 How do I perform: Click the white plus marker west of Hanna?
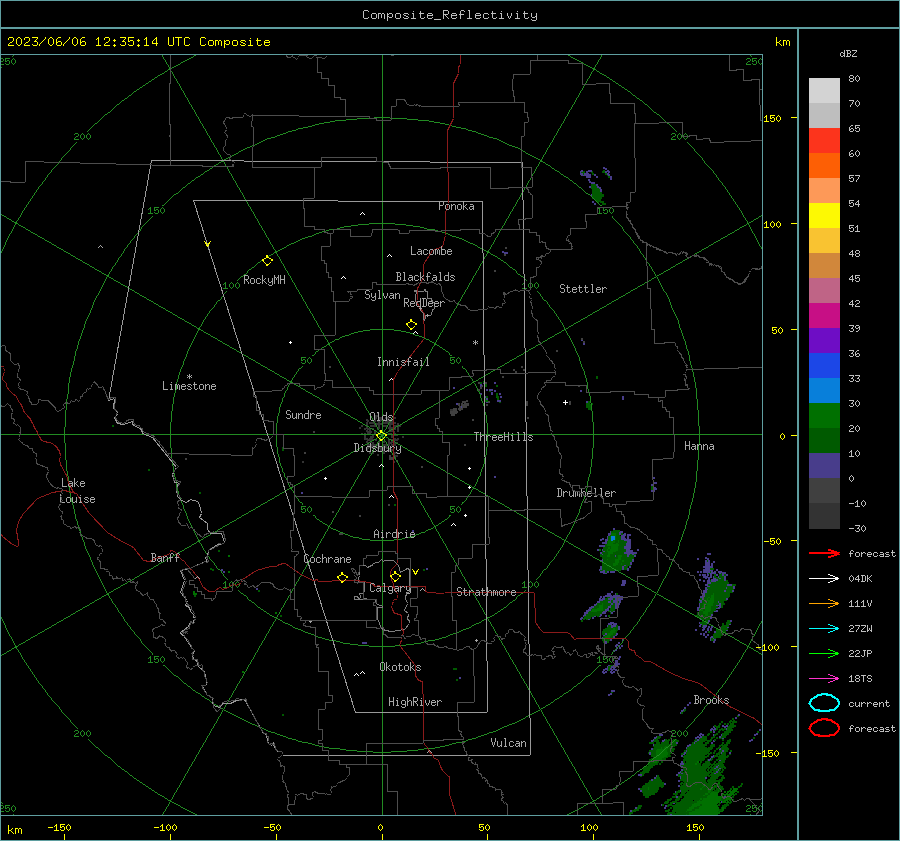(565, 402)
